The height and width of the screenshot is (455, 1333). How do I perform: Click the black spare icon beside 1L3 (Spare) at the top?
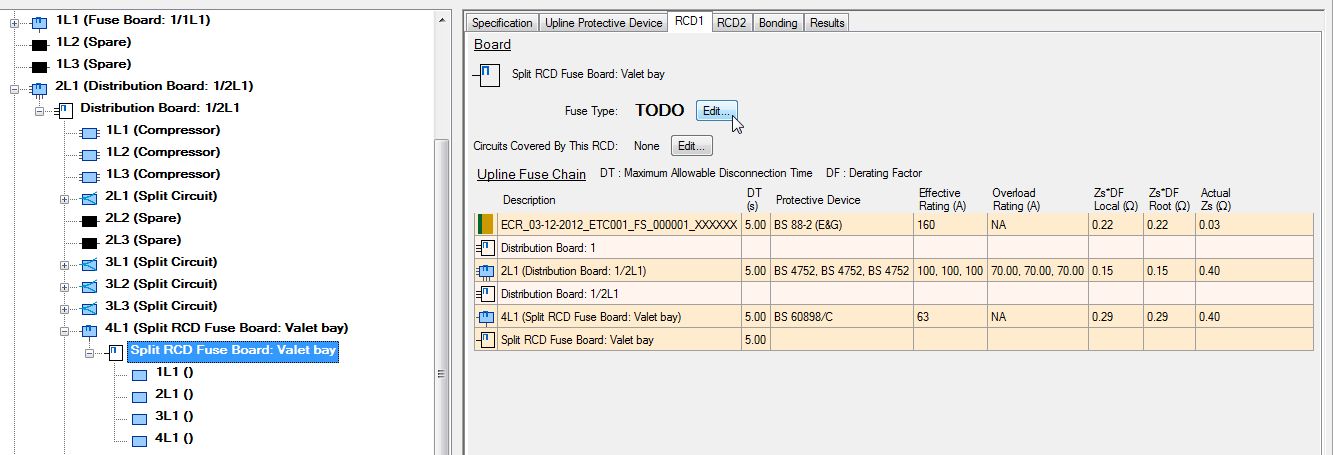[x=39, y=66]
